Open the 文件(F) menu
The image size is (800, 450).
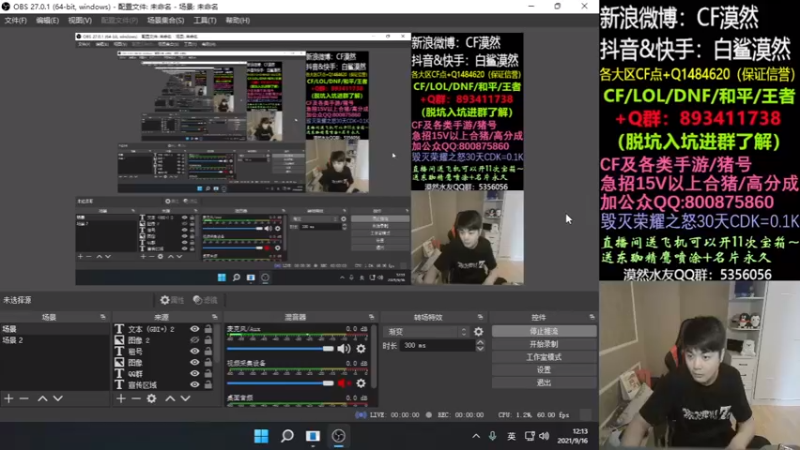(15, 20)
